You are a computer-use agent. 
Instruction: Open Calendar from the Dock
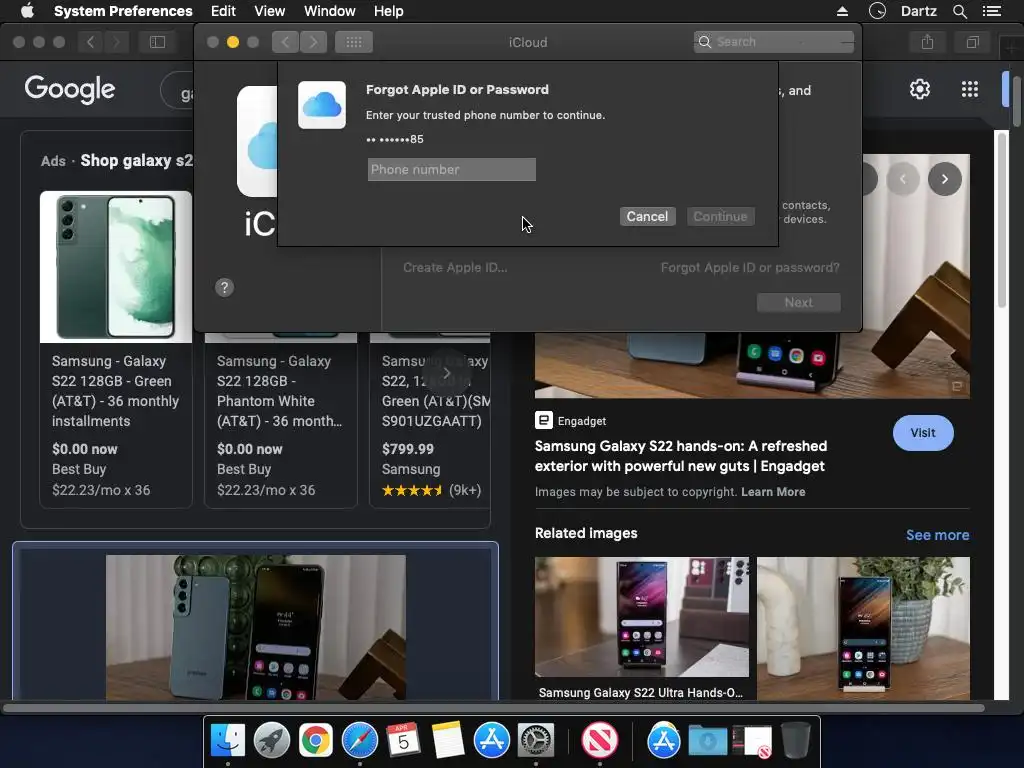click(403, 741)
